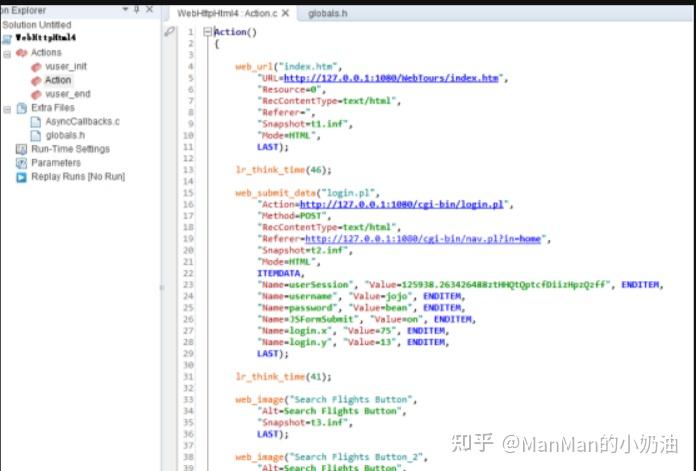Click the WebHttpHtml4 script icon
This screenshot has width=696, height=471.
point(7,39)
